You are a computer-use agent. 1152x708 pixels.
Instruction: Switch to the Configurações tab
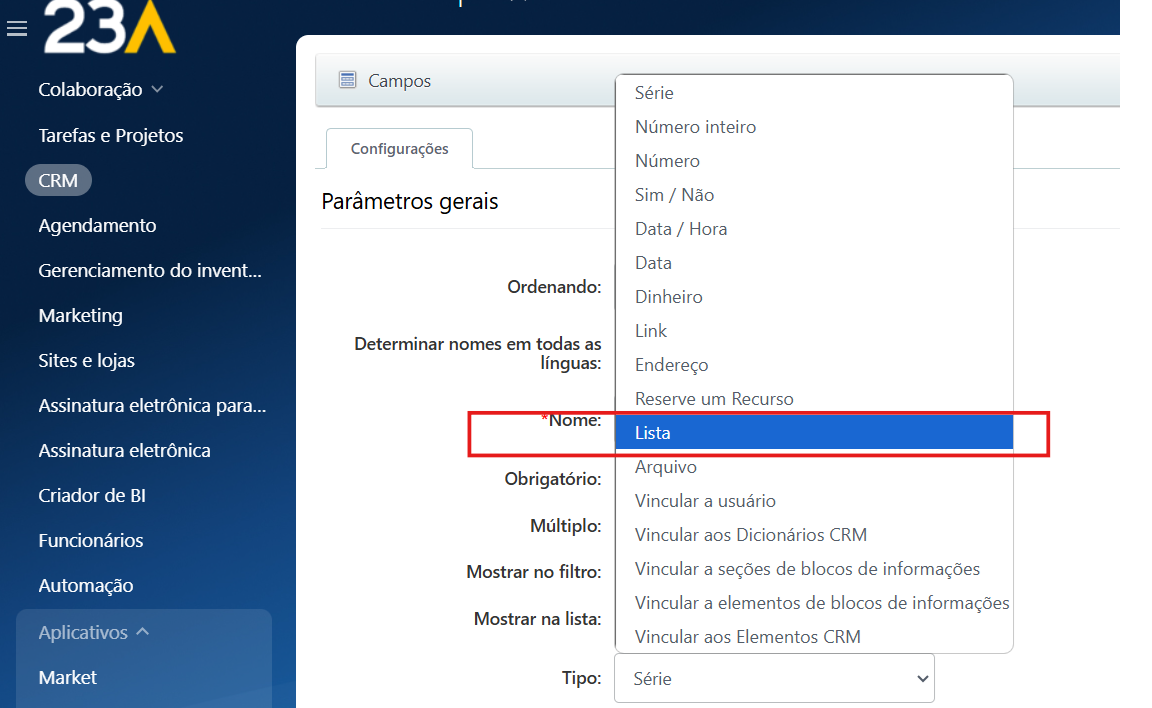click(x=399, y=149)
